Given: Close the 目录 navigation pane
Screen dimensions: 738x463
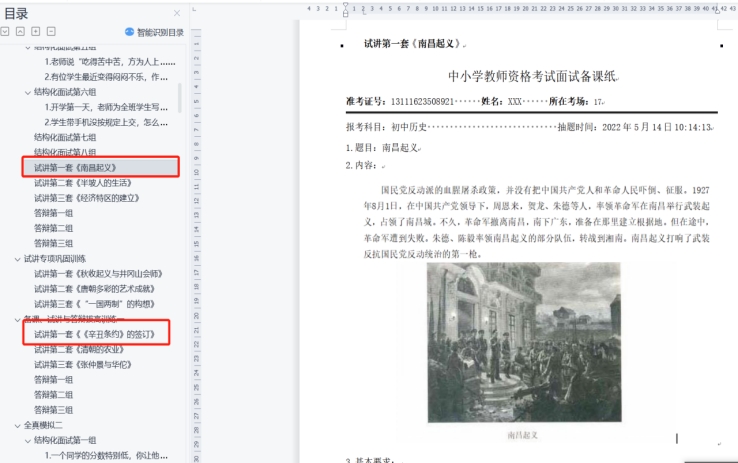Looking at the screenshot, I should [x=177, y=13].
